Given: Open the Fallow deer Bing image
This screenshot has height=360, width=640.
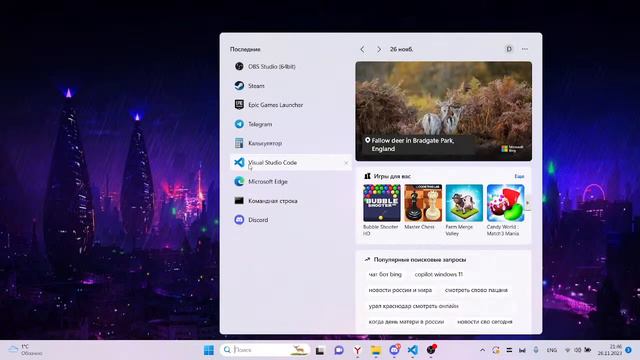Looking at the screenshot, I should (x=444, y=111).
